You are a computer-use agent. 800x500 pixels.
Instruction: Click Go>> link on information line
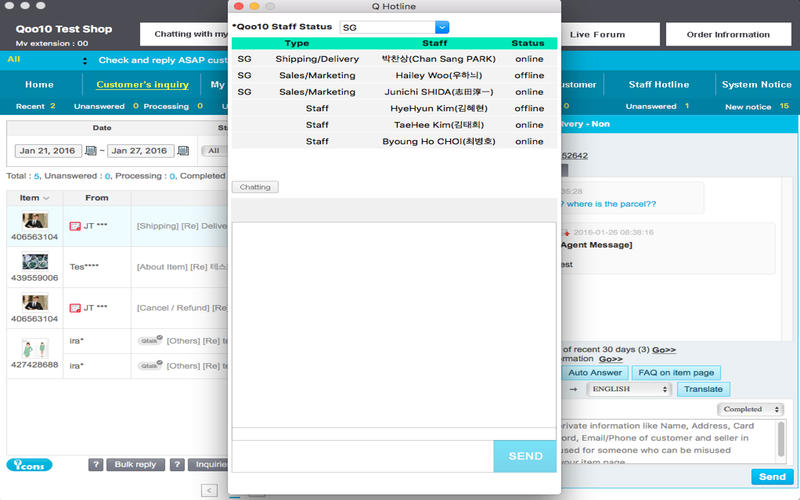point(610,359)
